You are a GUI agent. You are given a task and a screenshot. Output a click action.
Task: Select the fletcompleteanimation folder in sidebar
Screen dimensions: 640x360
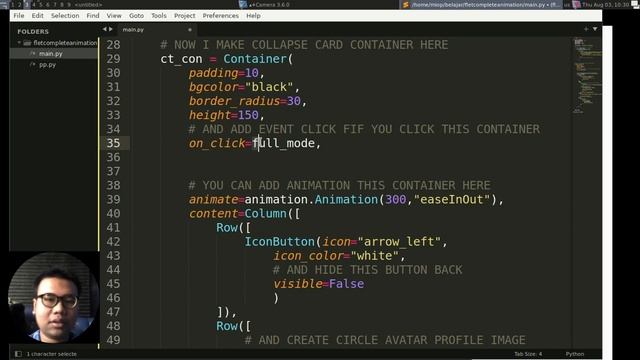(x=65, y=42)
